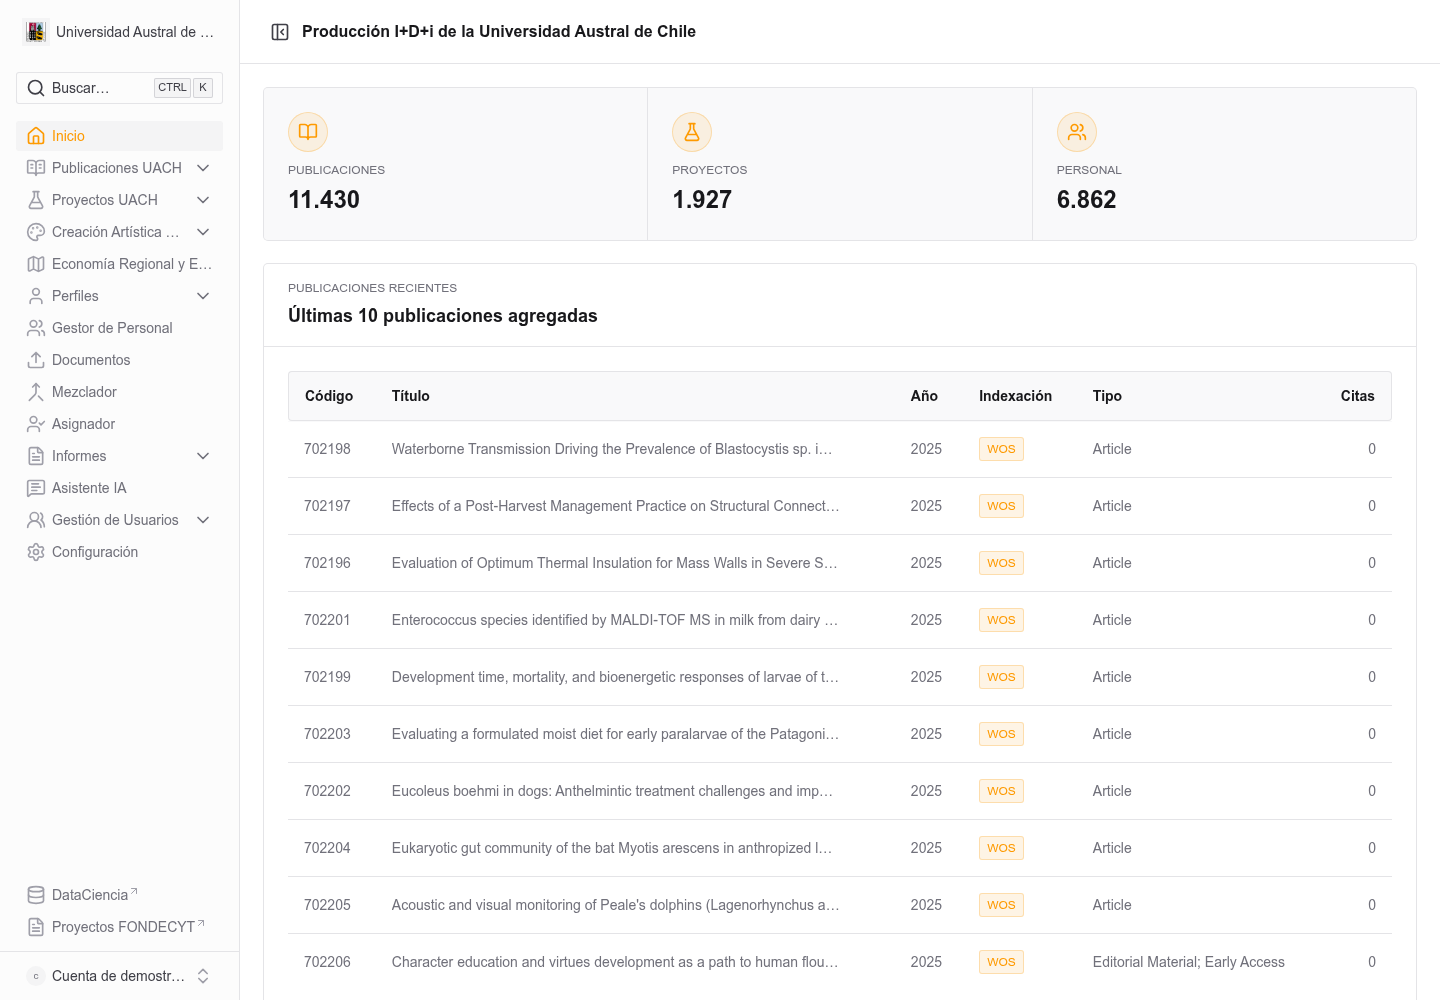Image resolution: width=1440 pixels, height=1000 pixels.
Task: Open Asistente IA menu item
Action: 119,488
